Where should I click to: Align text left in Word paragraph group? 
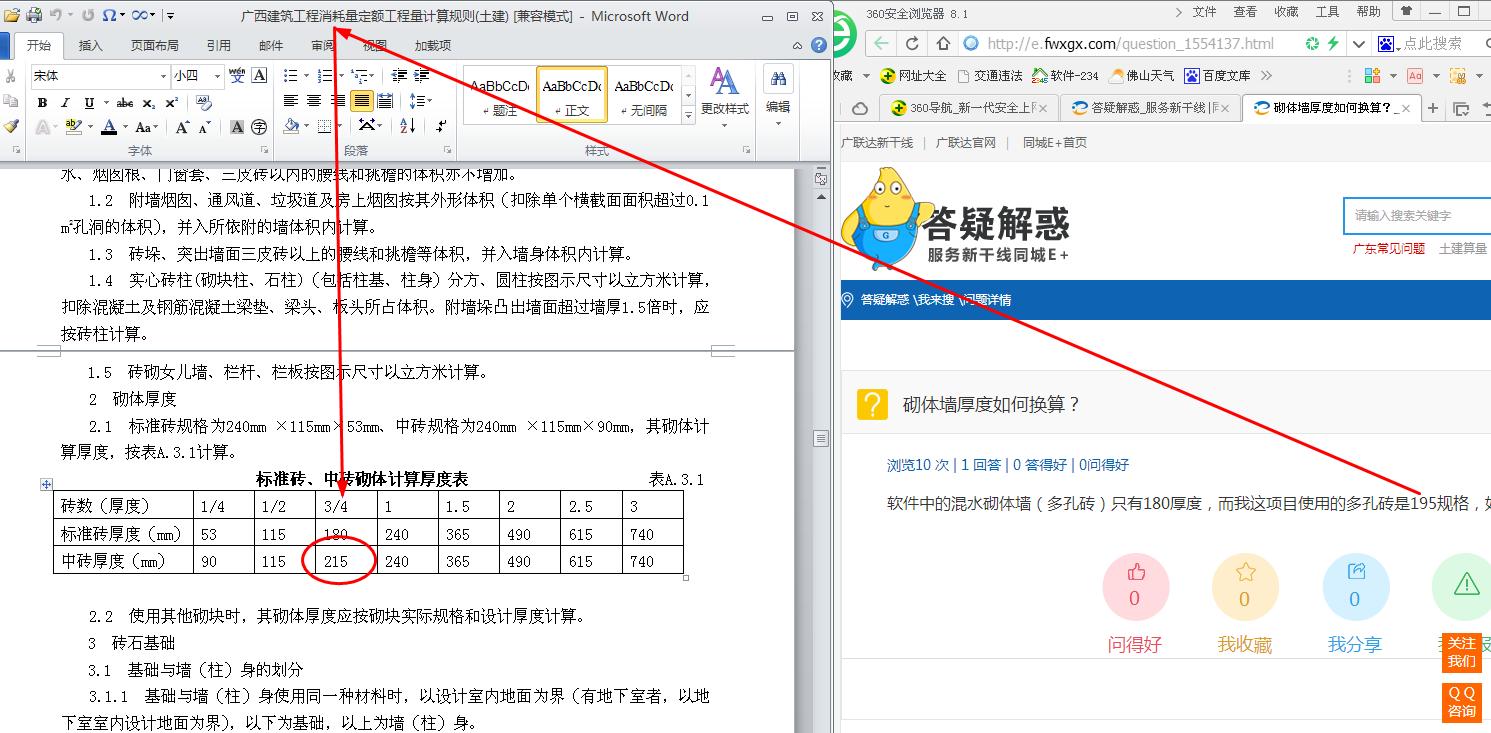tap(291, 101)
